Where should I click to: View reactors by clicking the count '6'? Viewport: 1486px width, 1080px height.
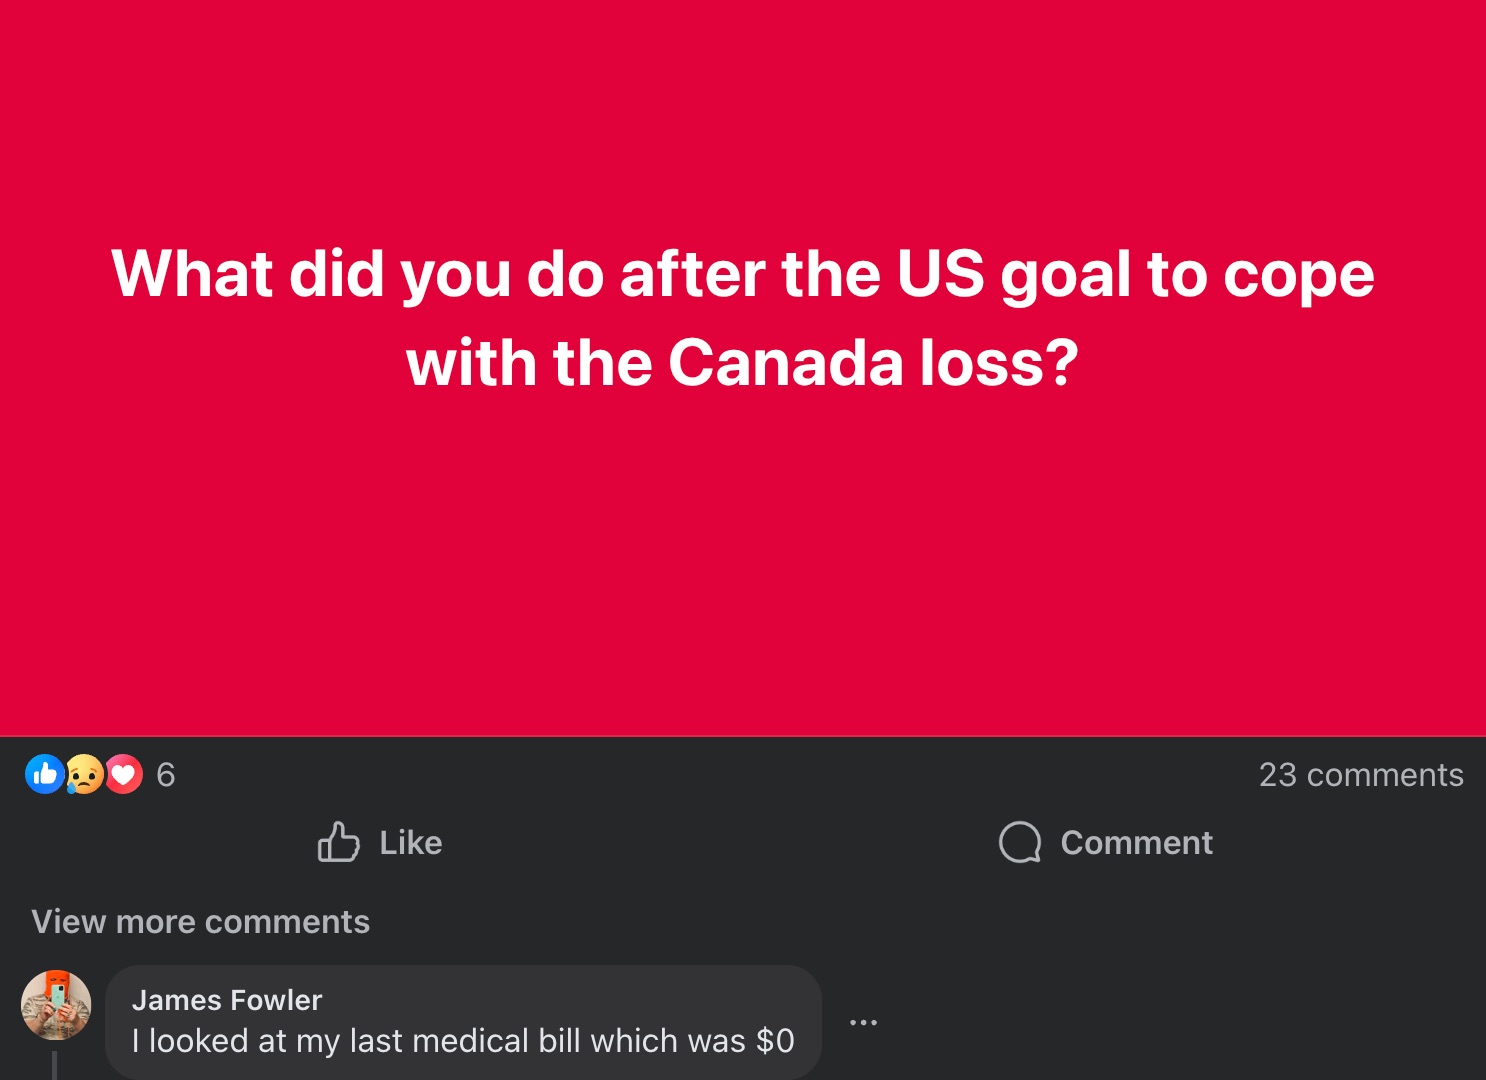(165, 775)
